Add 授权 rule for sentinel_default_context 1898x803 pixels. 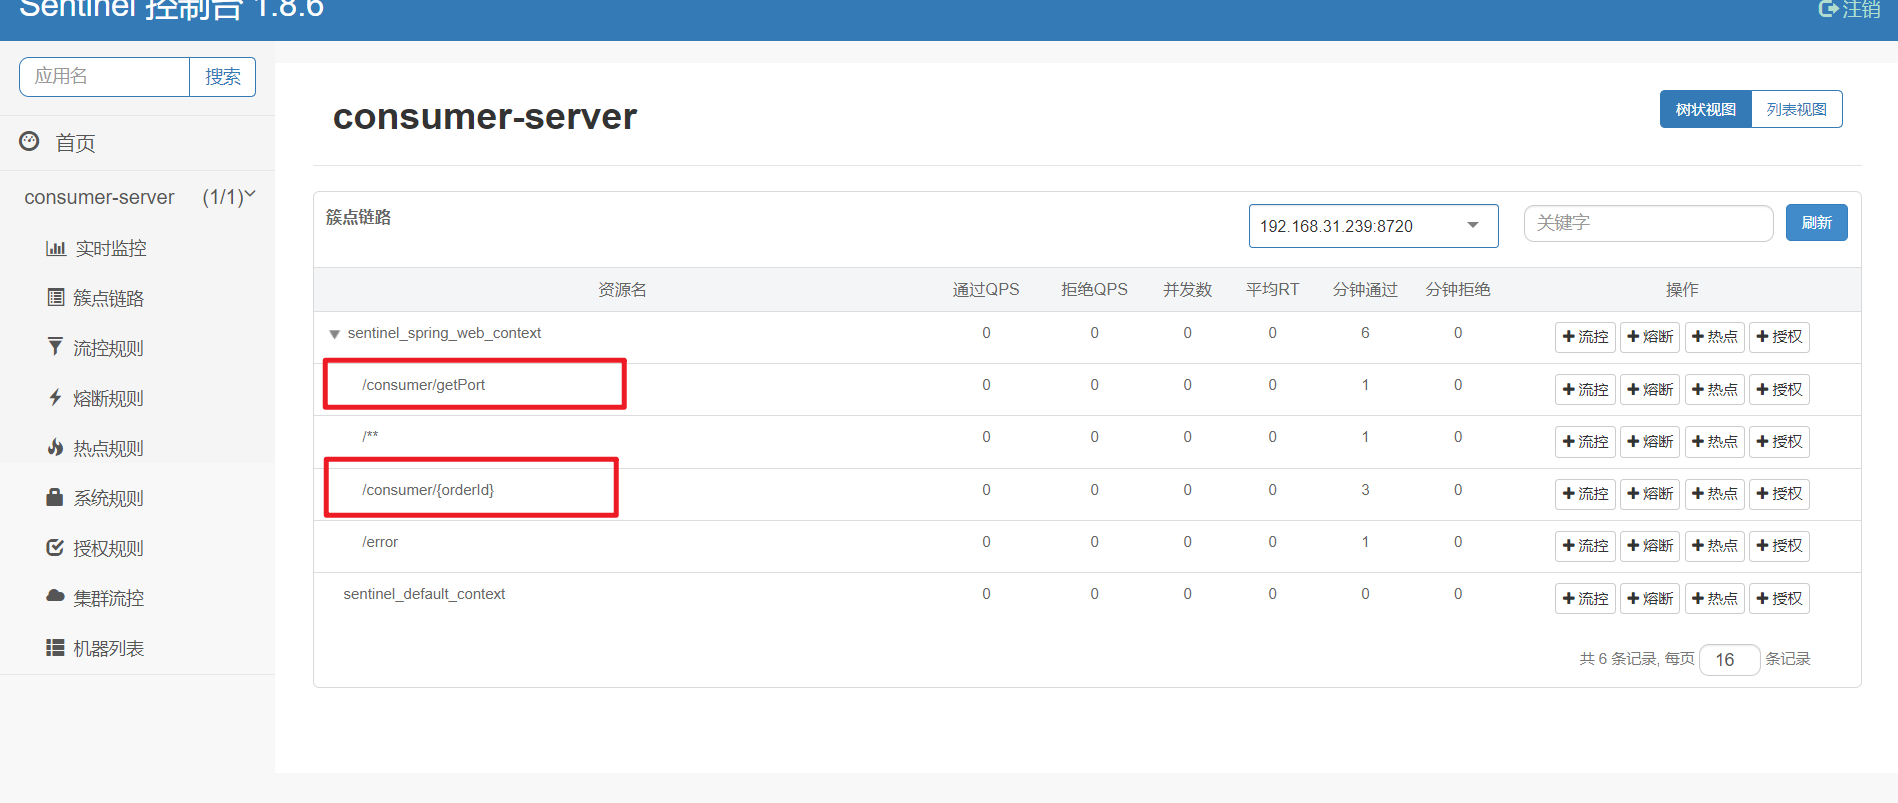(1779, 598)
